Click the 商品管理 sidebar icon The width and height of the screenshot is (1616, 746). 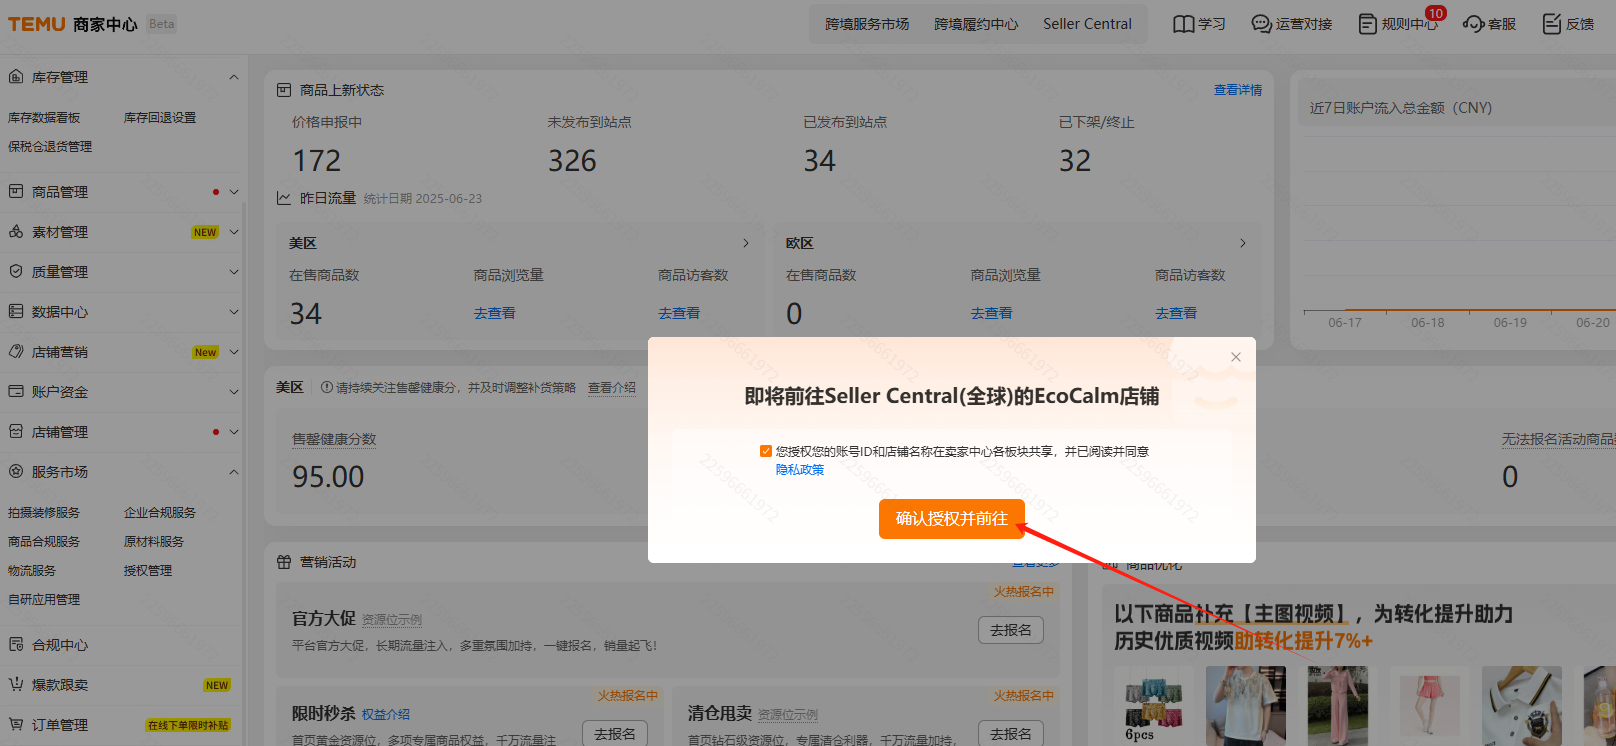coord(16,191)
